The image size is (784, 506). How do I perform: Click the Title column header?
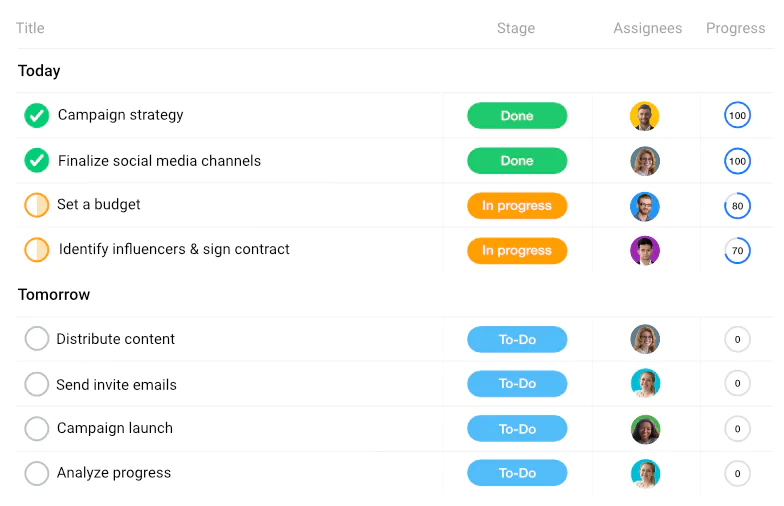tap(31, 28)
